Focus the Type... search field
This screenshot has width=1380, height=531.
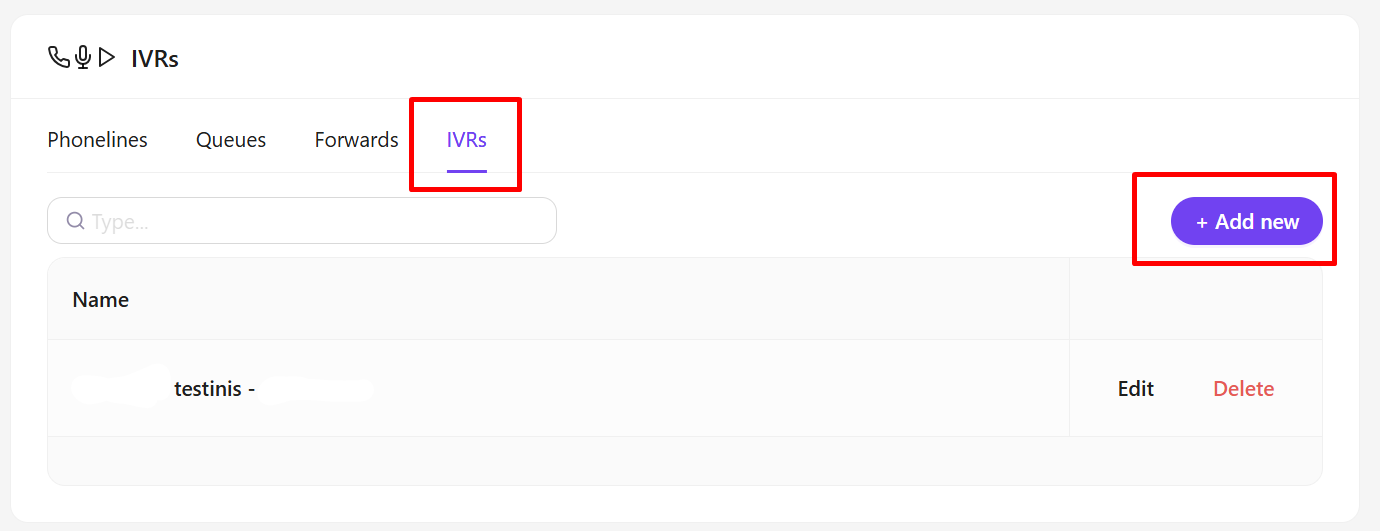click(320, 220)
